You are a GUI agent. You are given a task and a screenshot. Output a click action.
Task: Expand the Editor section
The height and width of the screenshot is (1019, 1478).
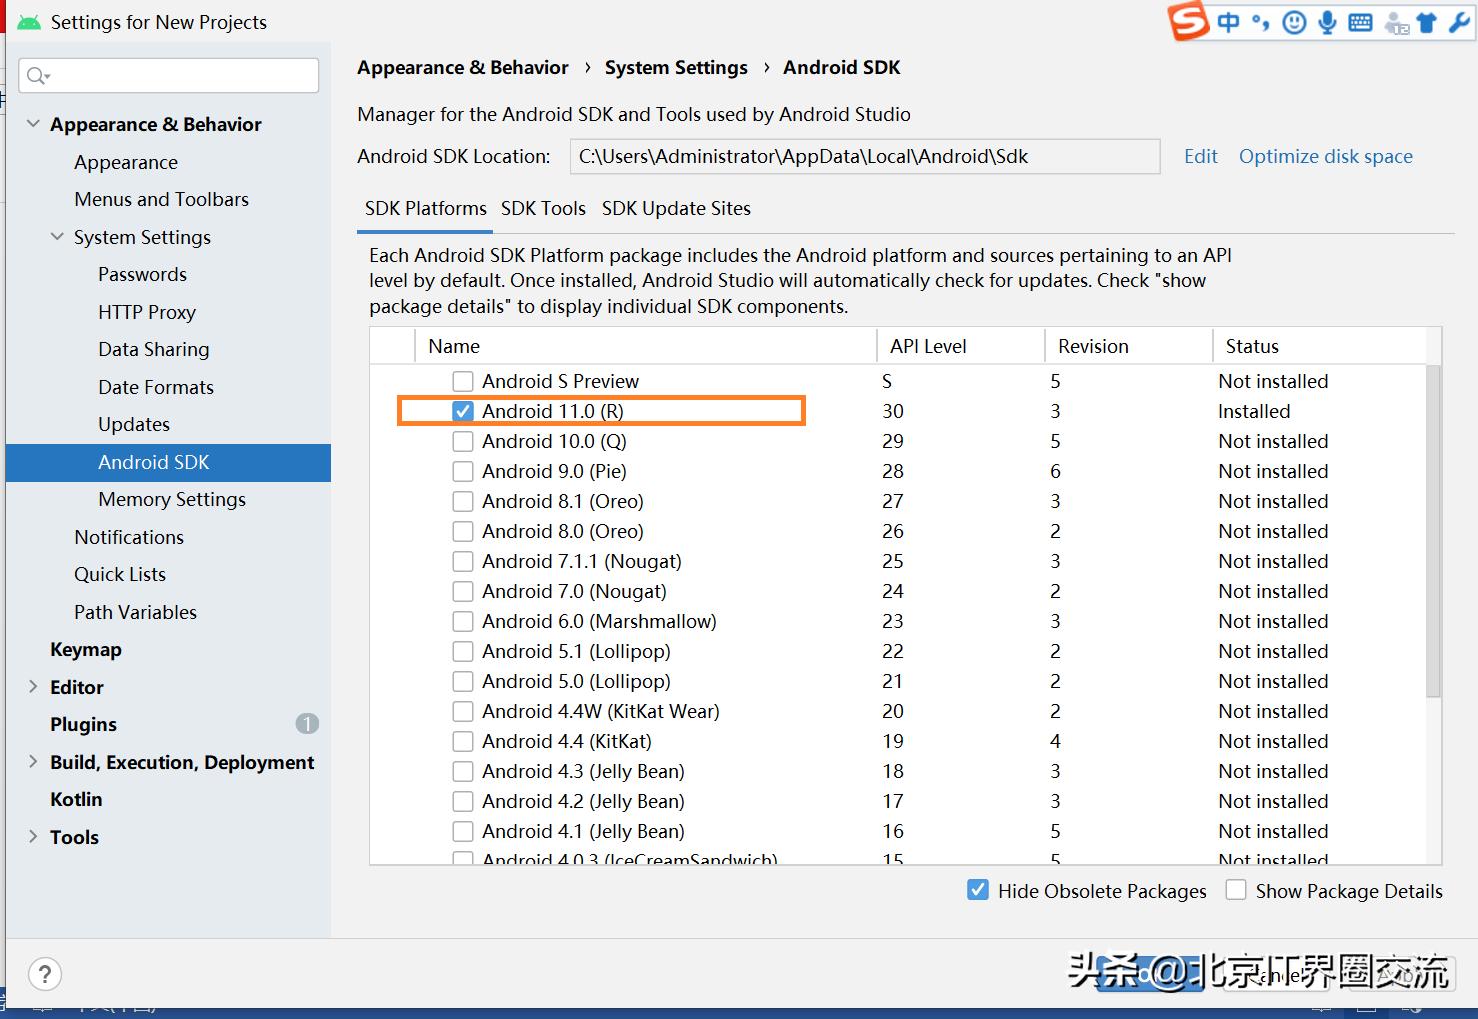click(x=33, y=686)
